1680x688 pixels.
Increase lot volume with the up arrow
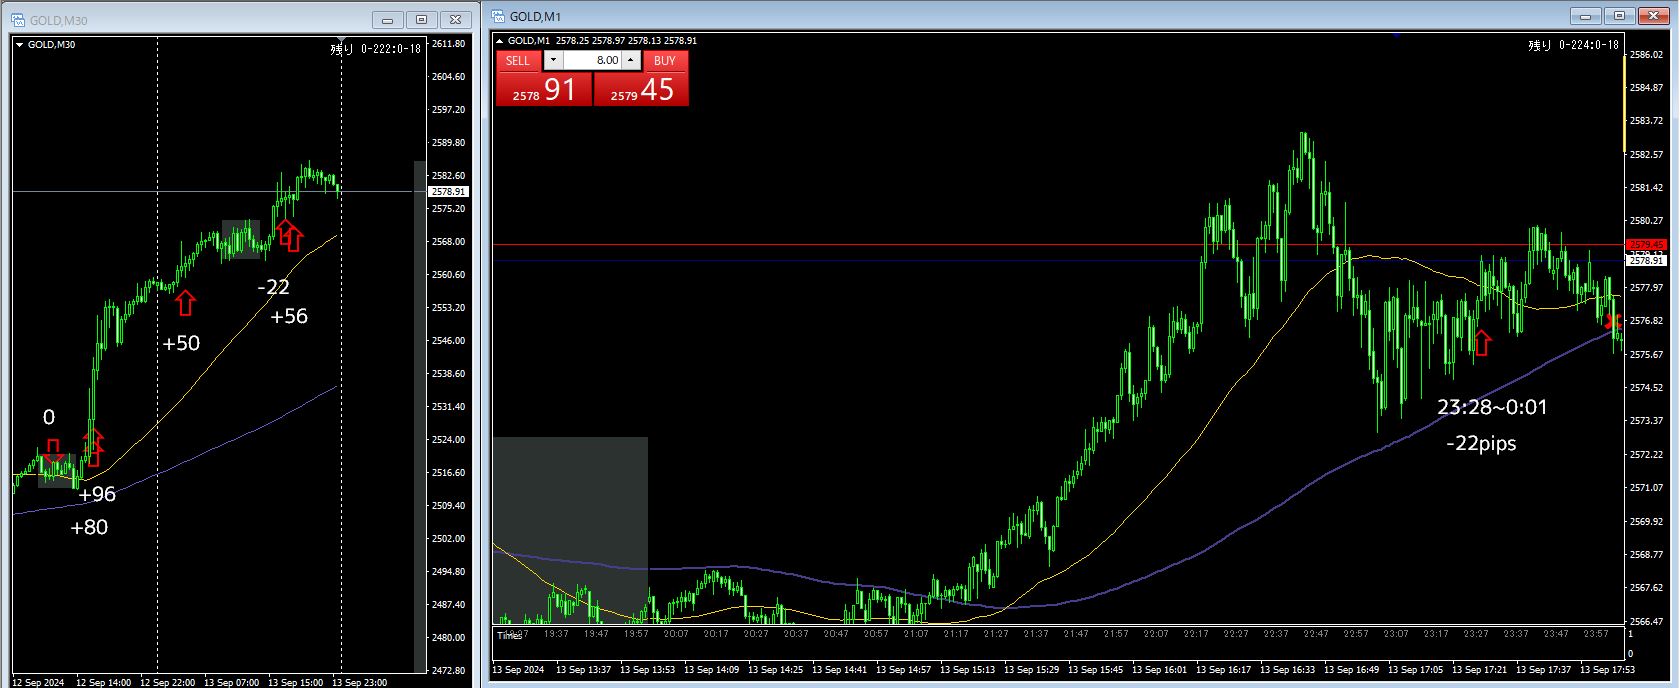click(631, 60)
